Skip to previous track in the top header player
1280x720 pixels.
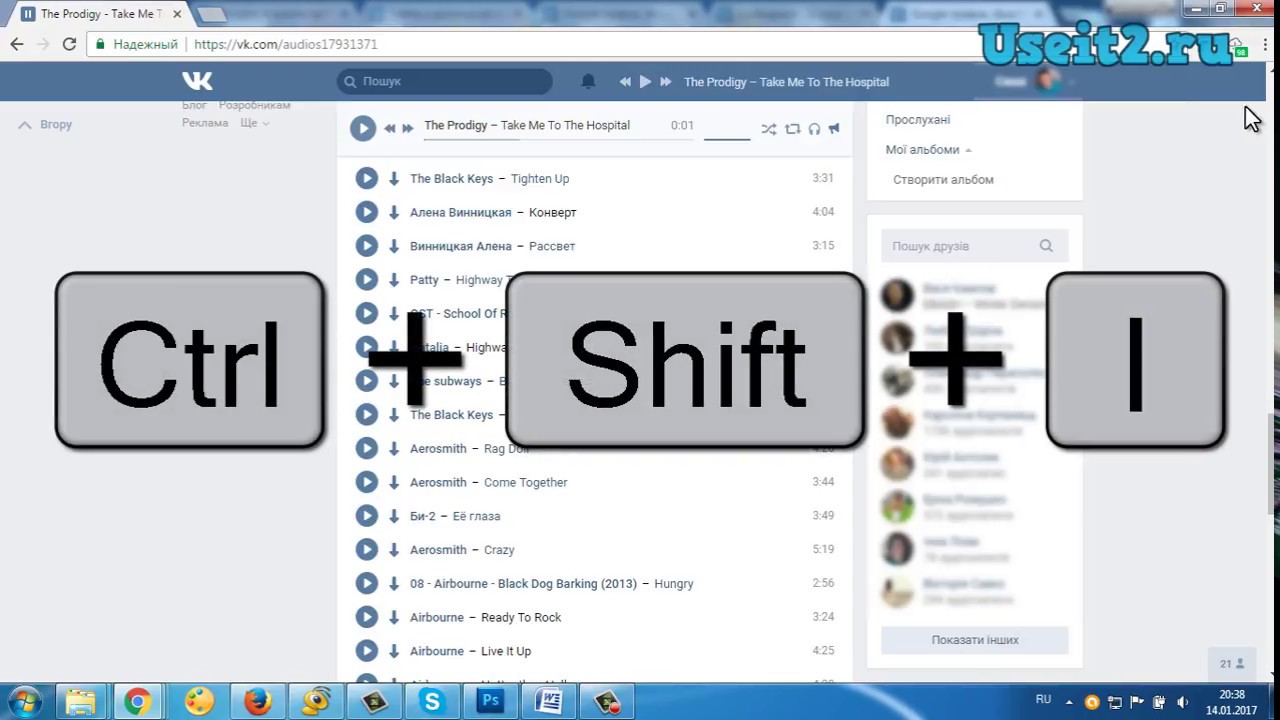click(625, 82)
